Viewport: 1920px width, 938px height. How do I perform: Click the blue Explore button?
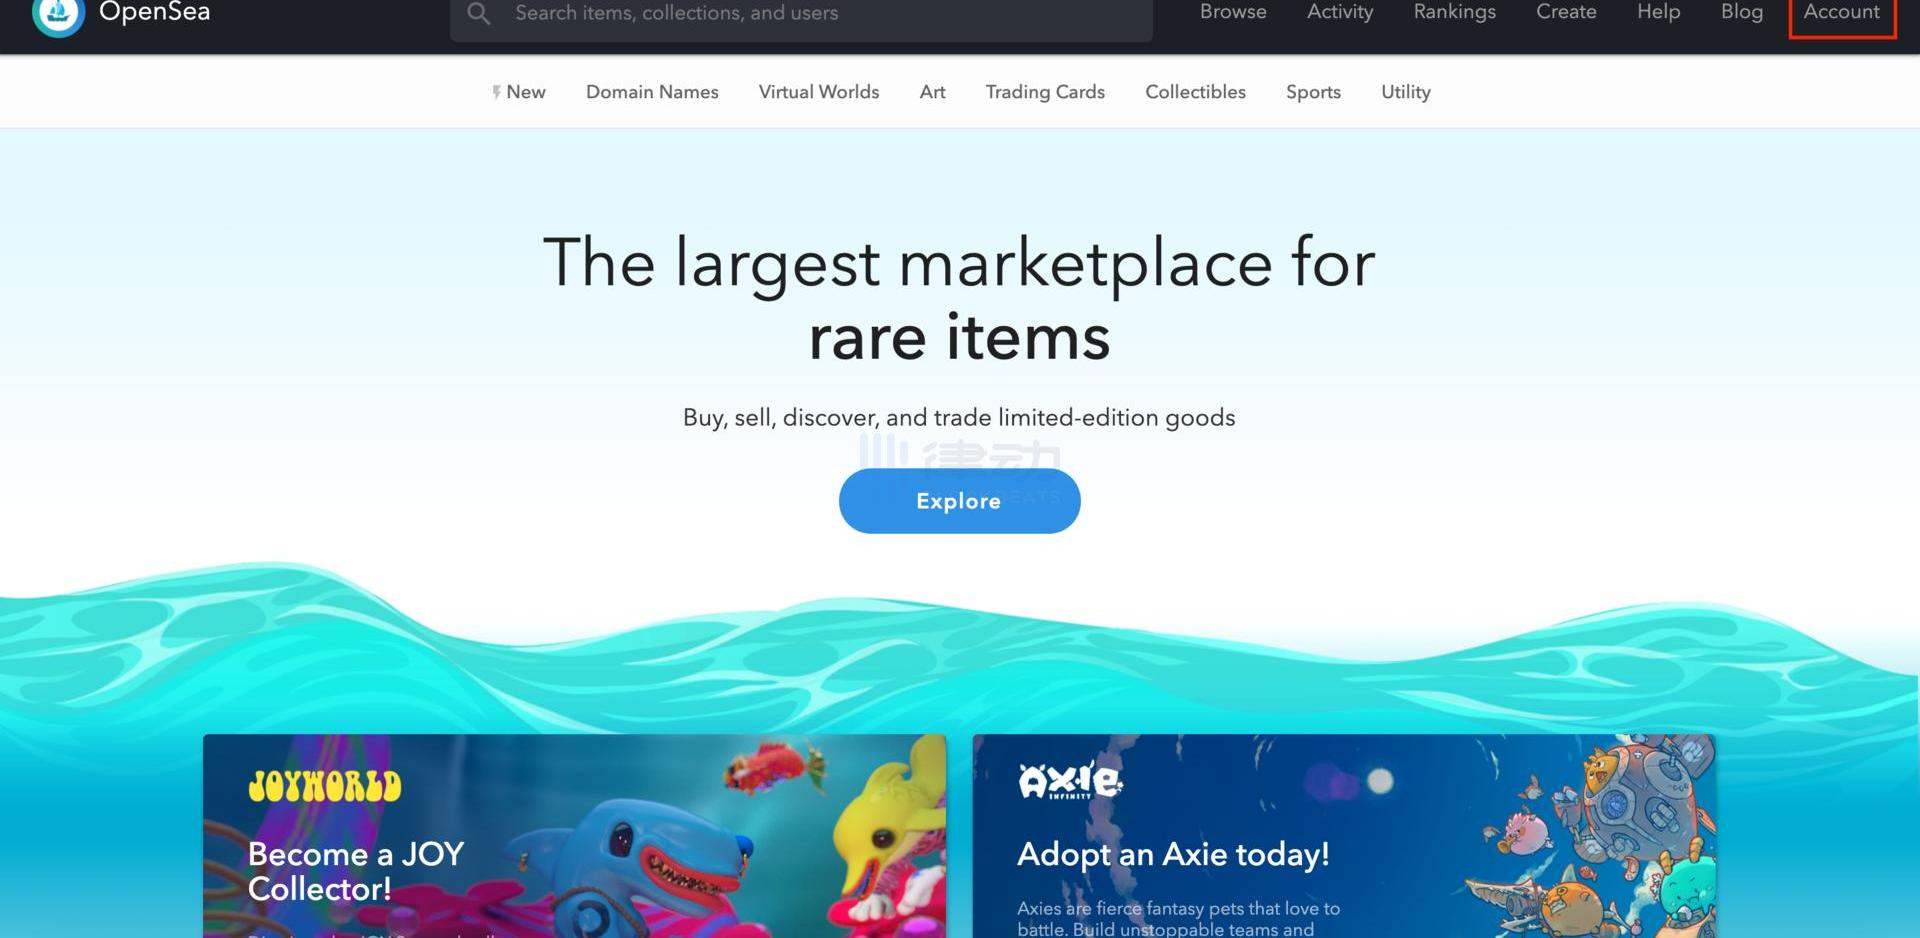tap(959, 501)
